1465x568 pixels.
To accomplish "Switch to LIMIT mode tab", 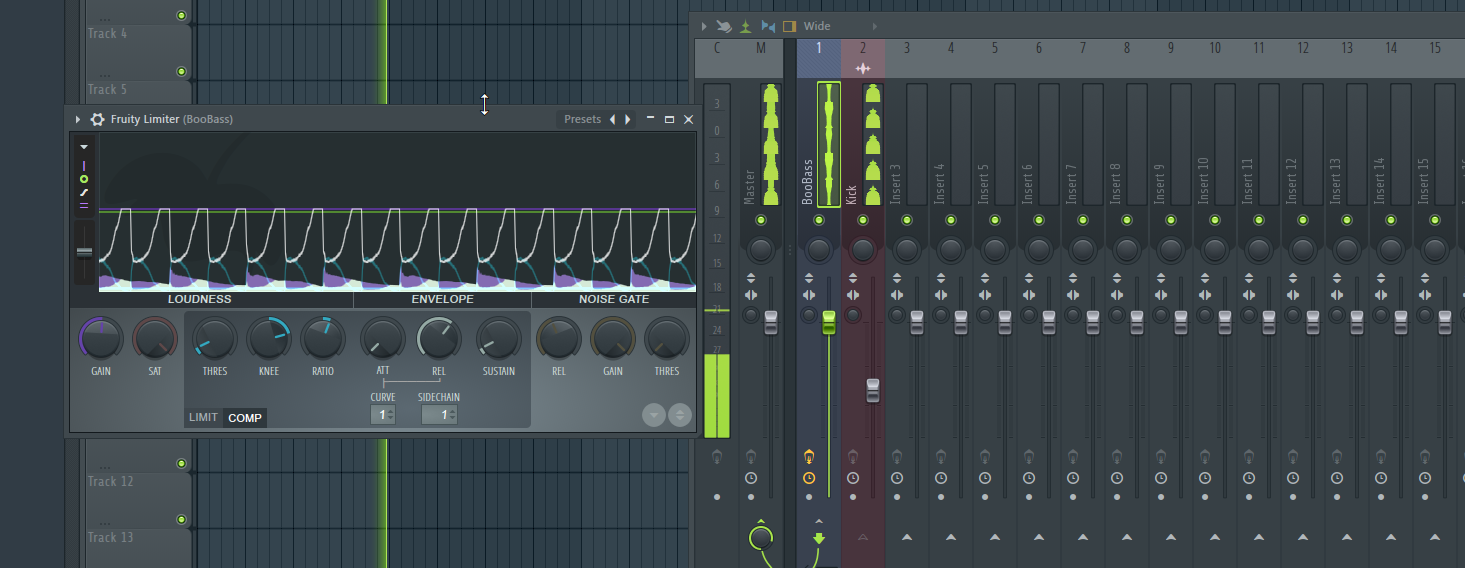I will [203, 418].
